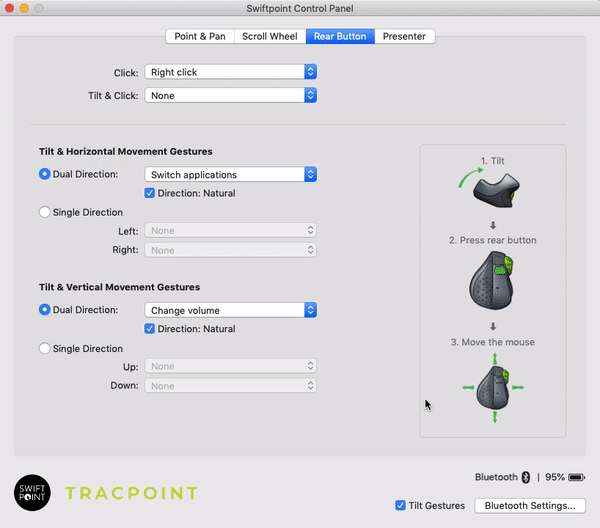Select vertical Single Direction radio button
Viewport: 600px width, 528px height.
45,348
